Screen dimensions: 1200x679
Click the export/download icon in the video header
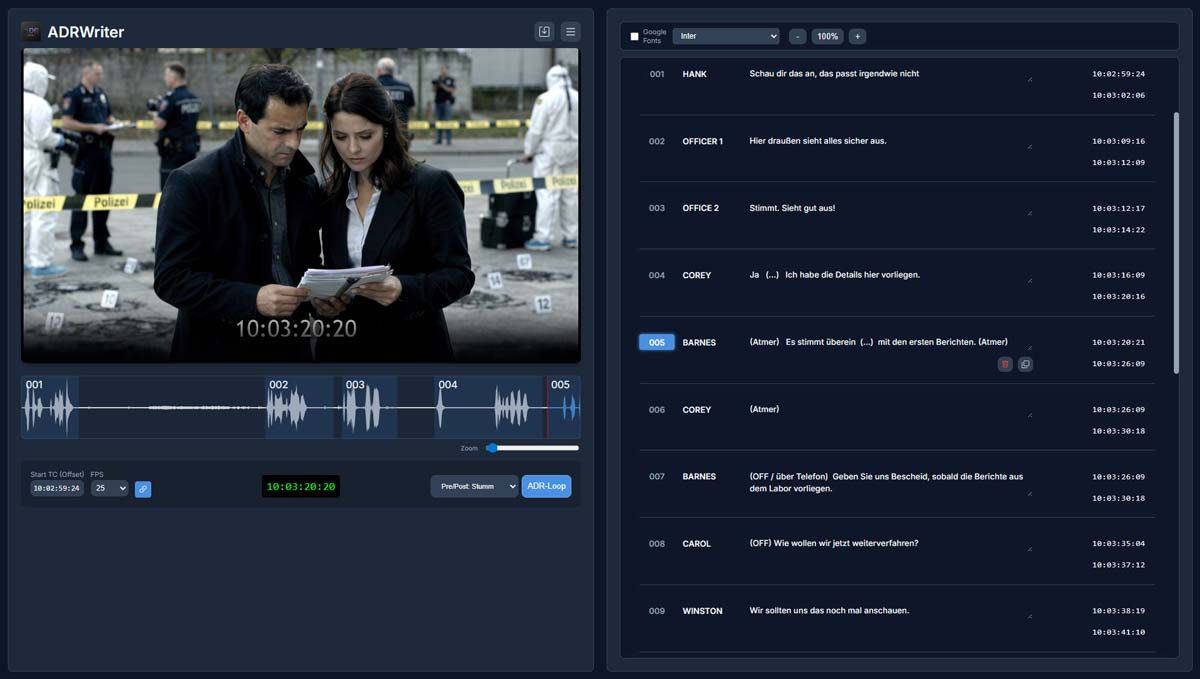coord(542,31)
